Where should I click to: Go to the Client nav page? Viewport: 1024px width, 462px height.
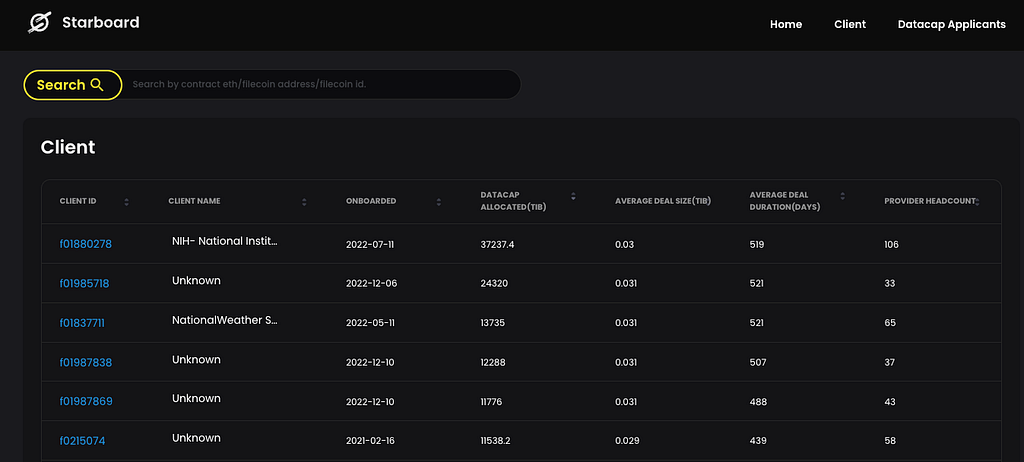pos(850,24)
